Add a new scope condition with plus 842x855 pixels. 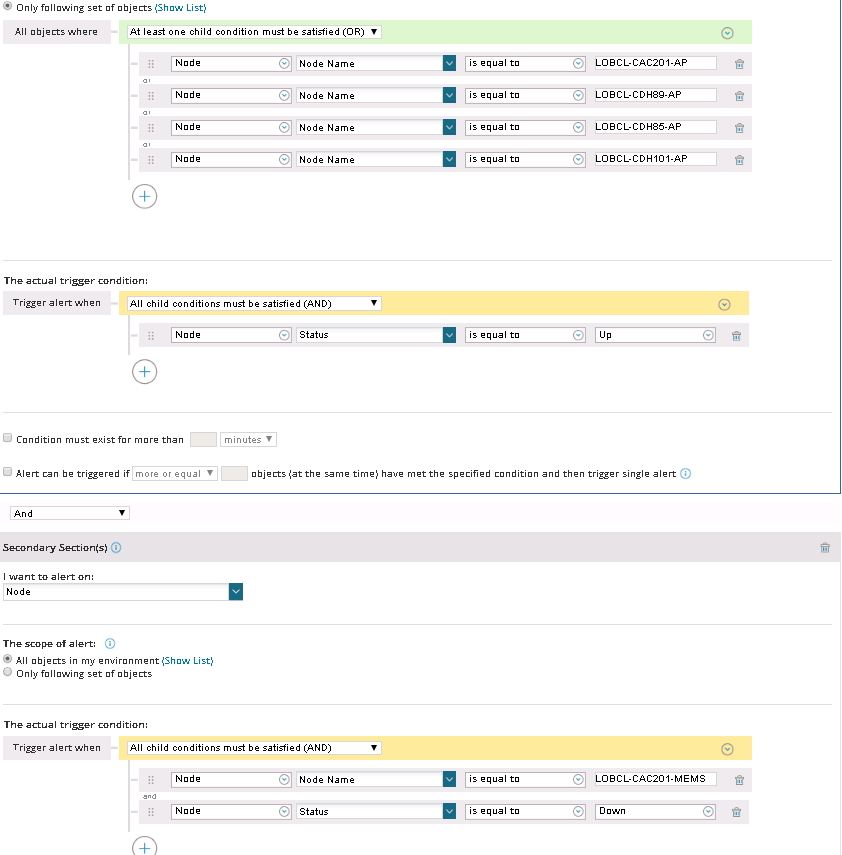tap(144, 196)
